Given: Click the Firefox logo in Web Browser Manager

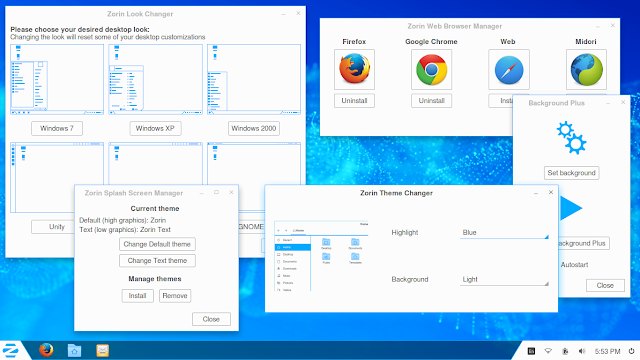Looking at the screenshot, I should tap(354, 69).
